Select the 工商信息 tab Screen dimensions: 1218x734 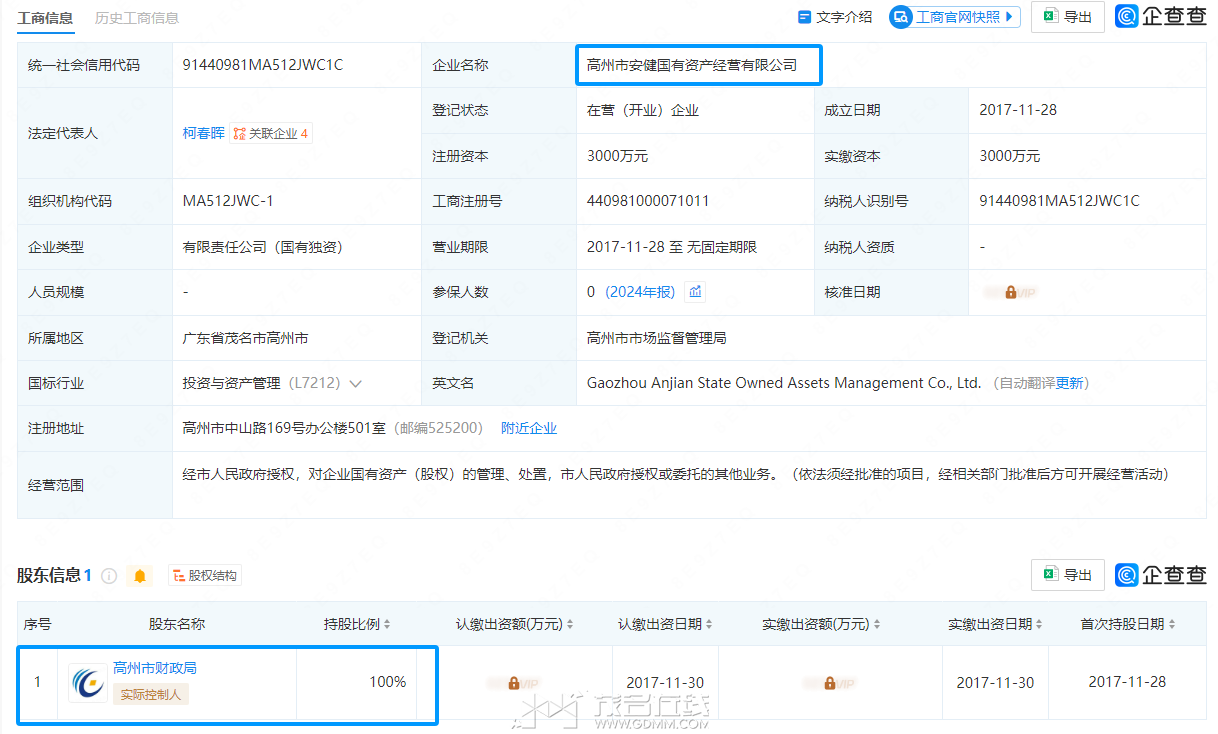(43, 18)
